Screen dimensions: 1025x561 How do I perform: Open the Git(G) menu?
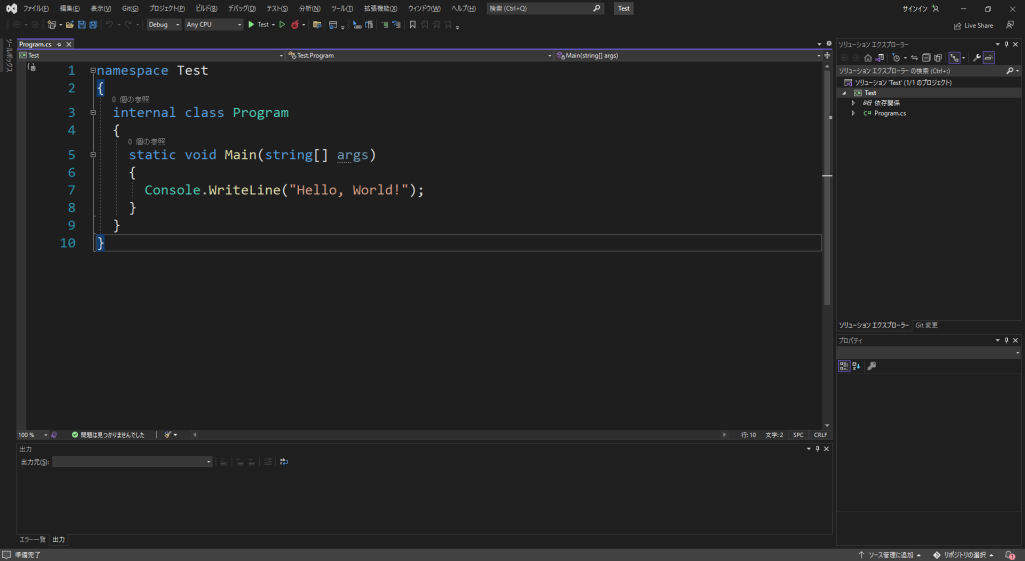[x=130, y=8]
